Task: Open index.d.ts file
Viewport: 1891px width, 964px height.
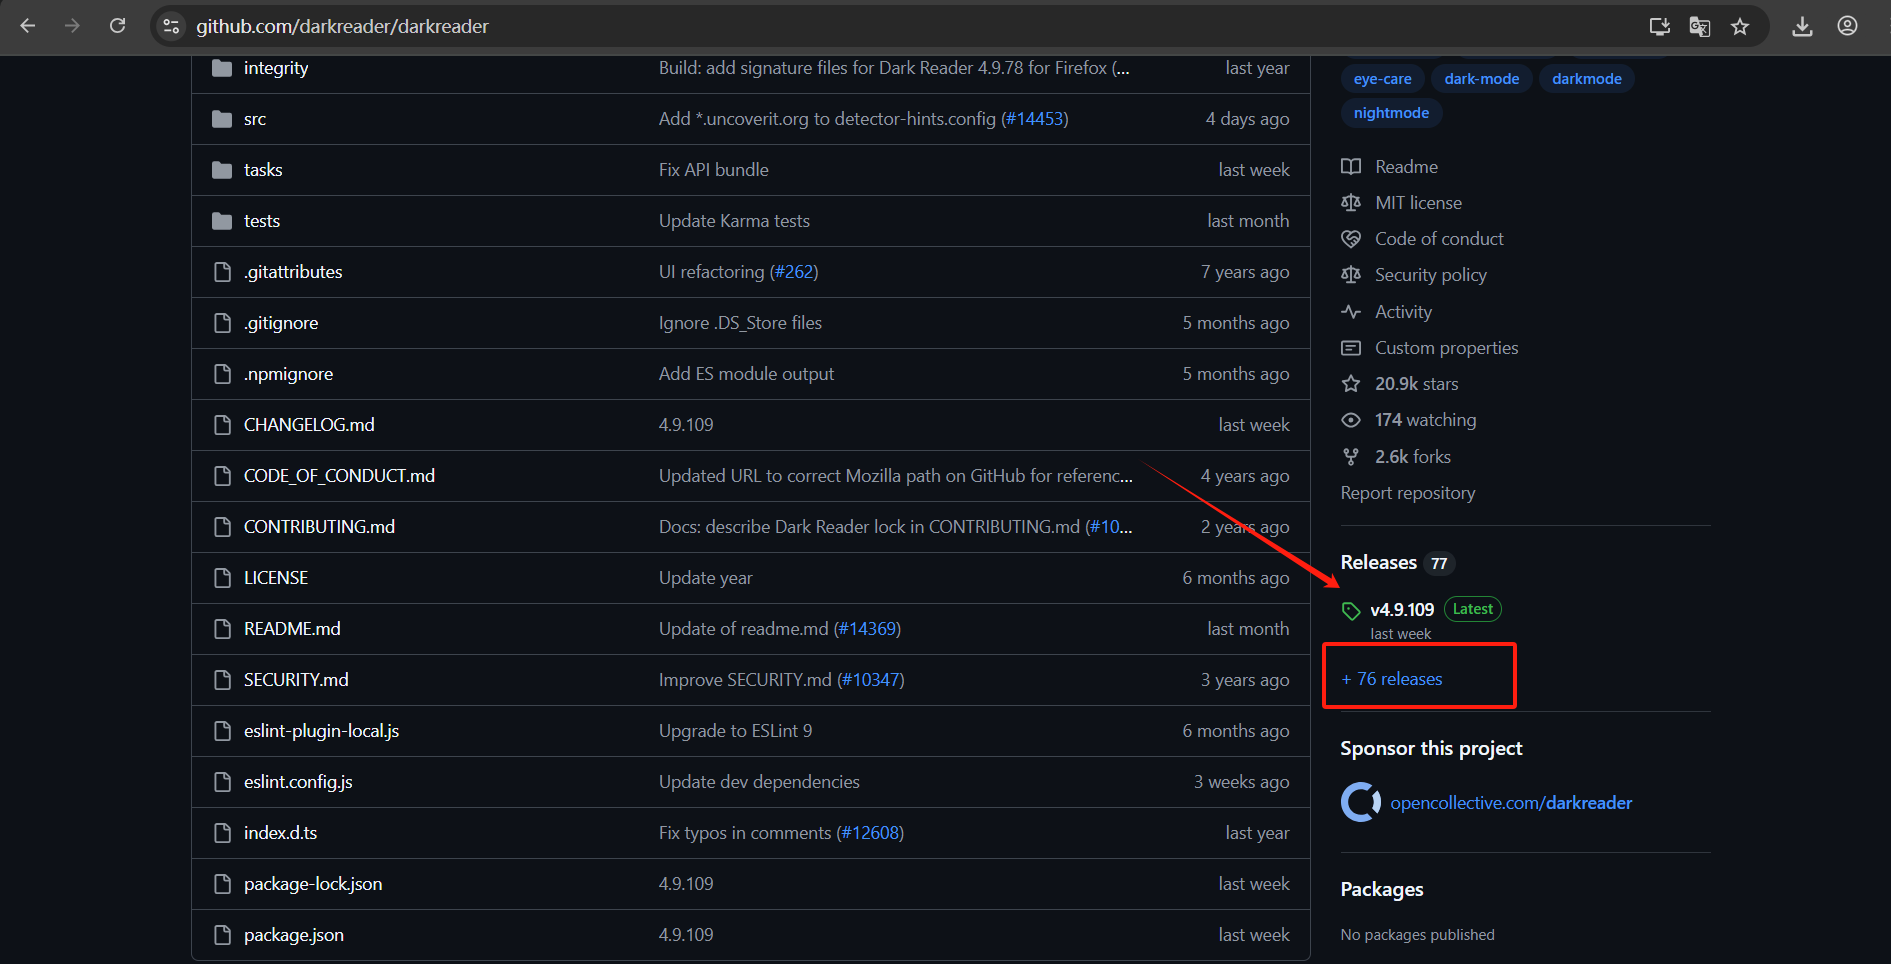Action: coord(280,833)
